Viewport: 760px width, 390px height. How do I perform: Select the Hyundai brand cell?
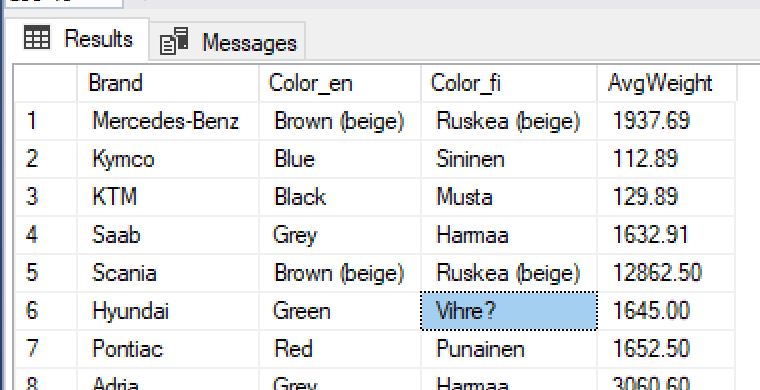[168, 311]
